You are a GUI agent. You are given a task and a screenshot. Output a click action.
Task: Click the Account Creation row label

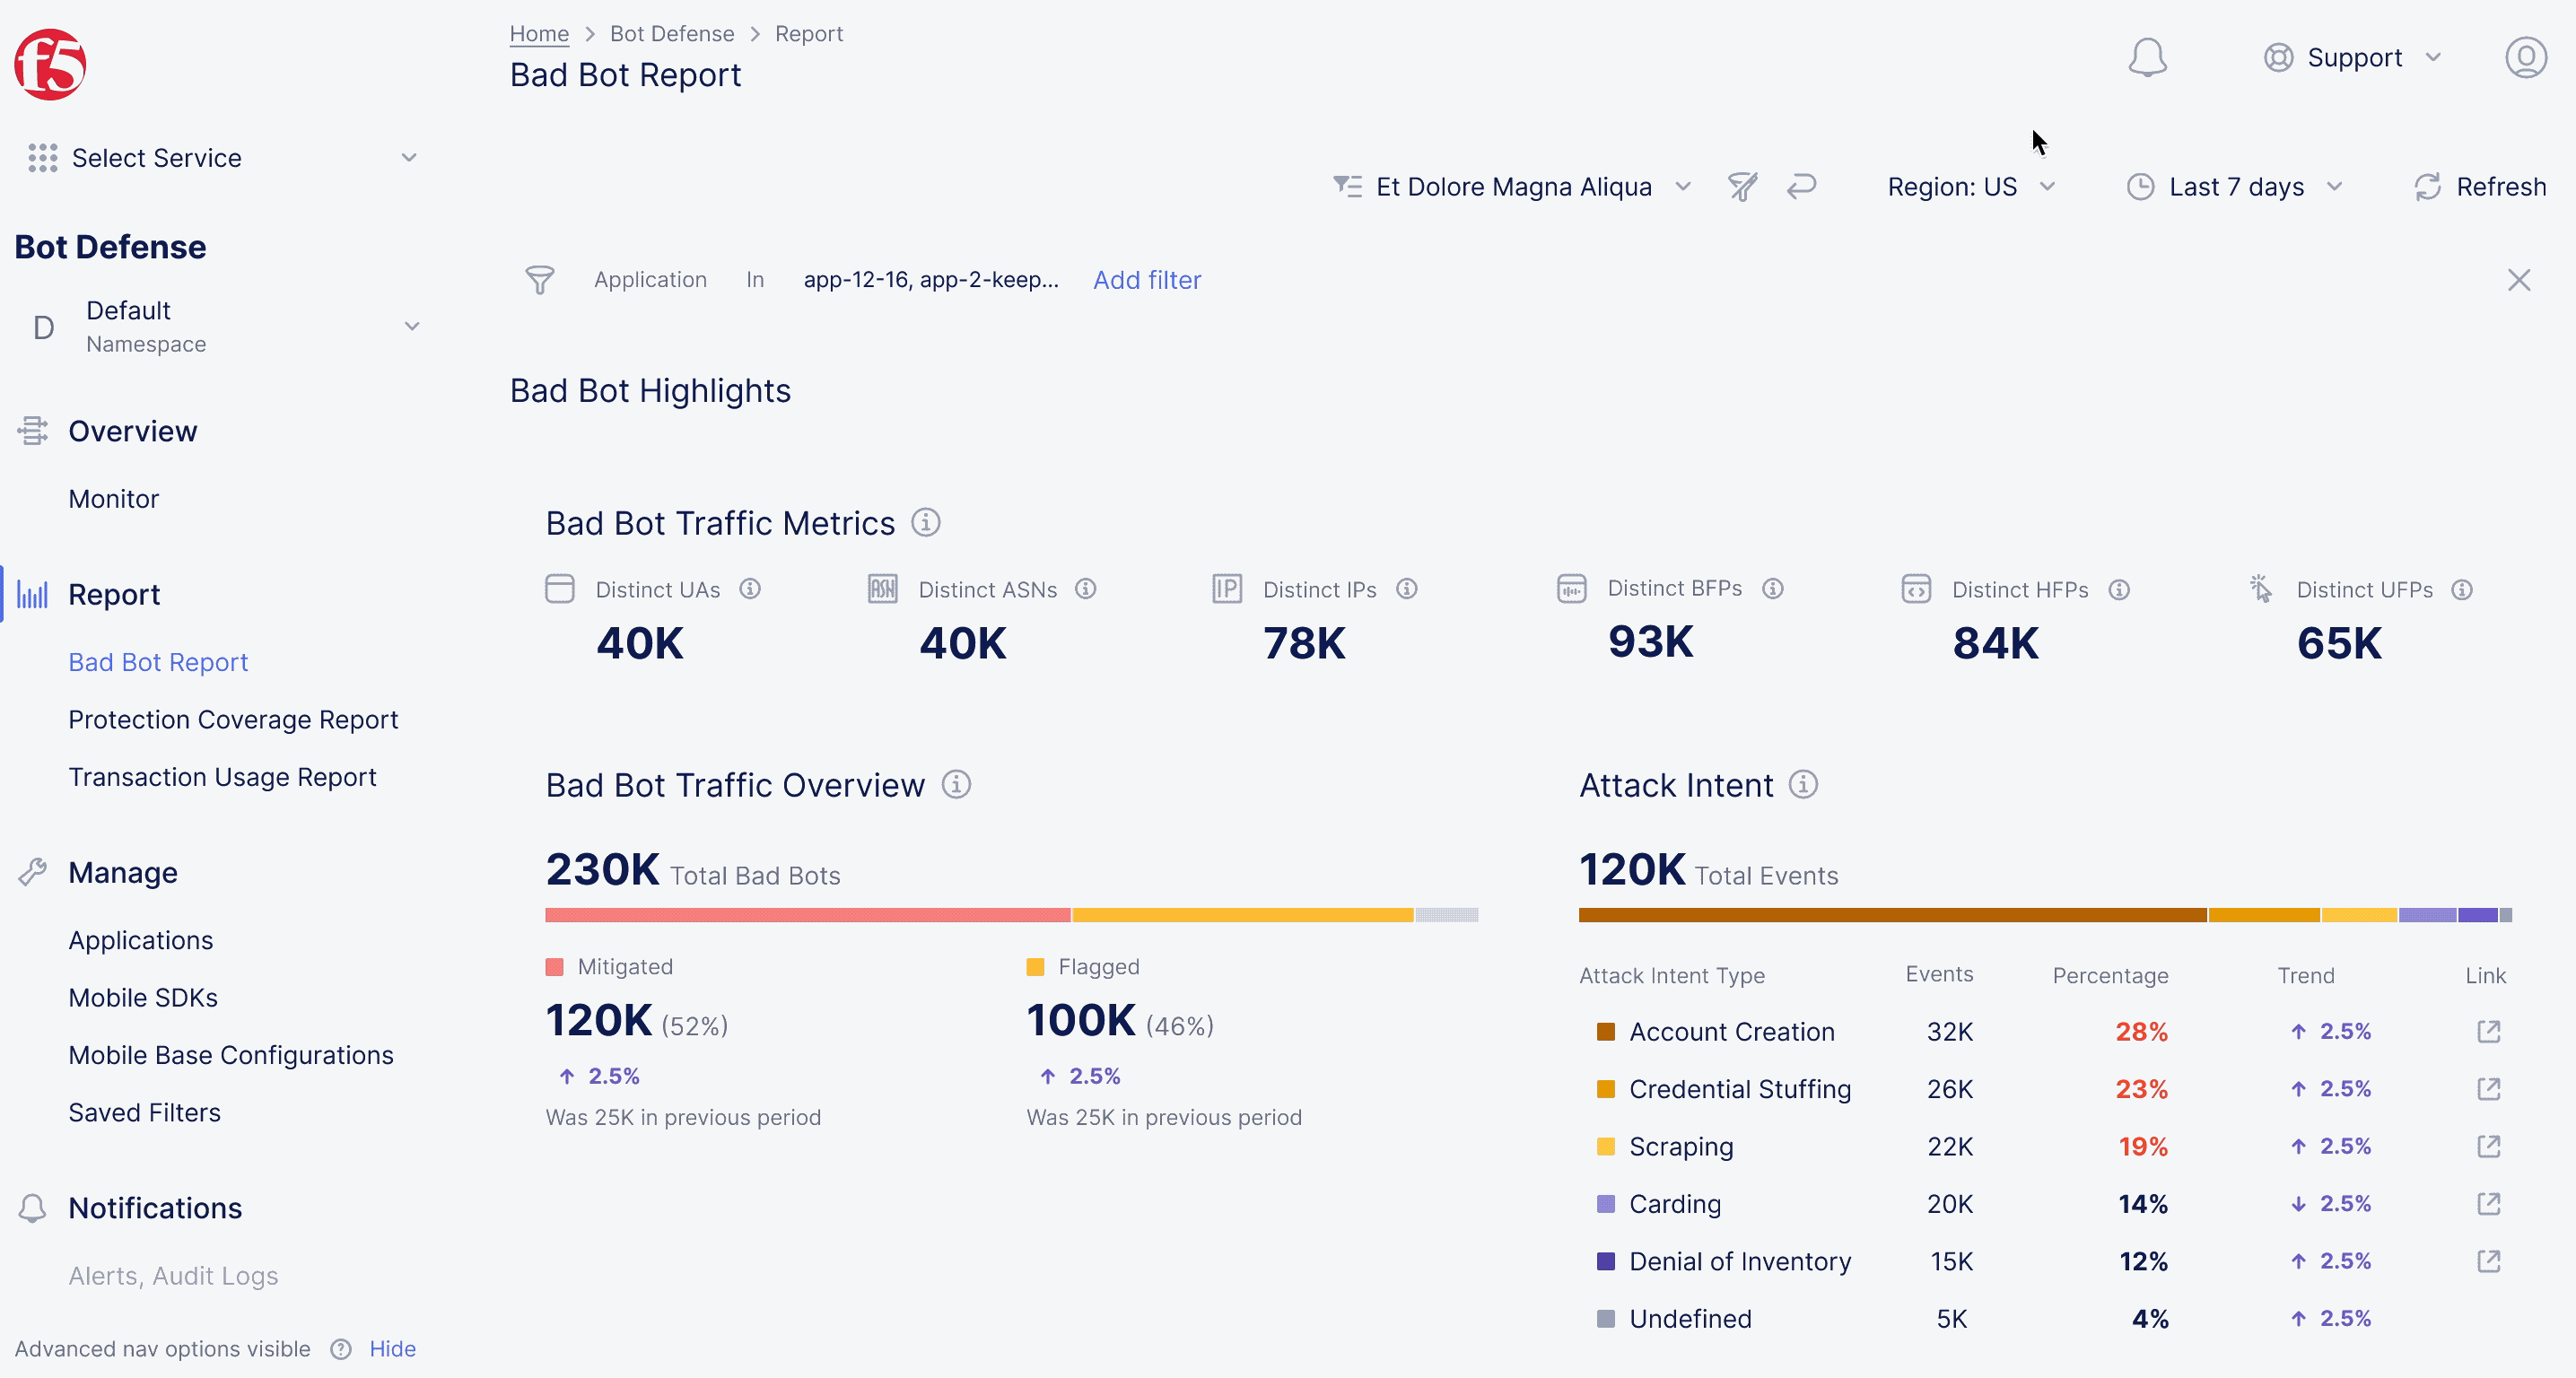tap(1732, 1032)
